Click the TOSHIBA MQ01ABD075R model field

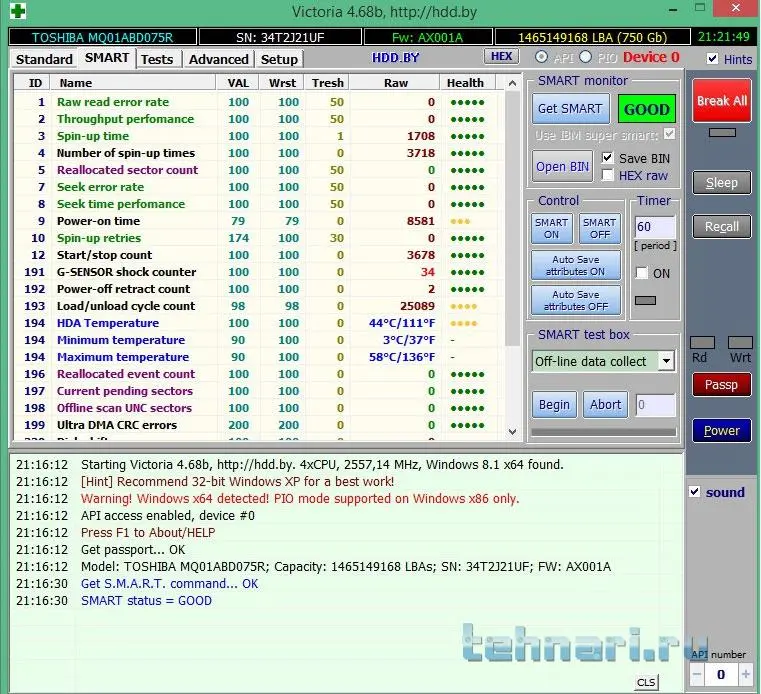[102, 37]
